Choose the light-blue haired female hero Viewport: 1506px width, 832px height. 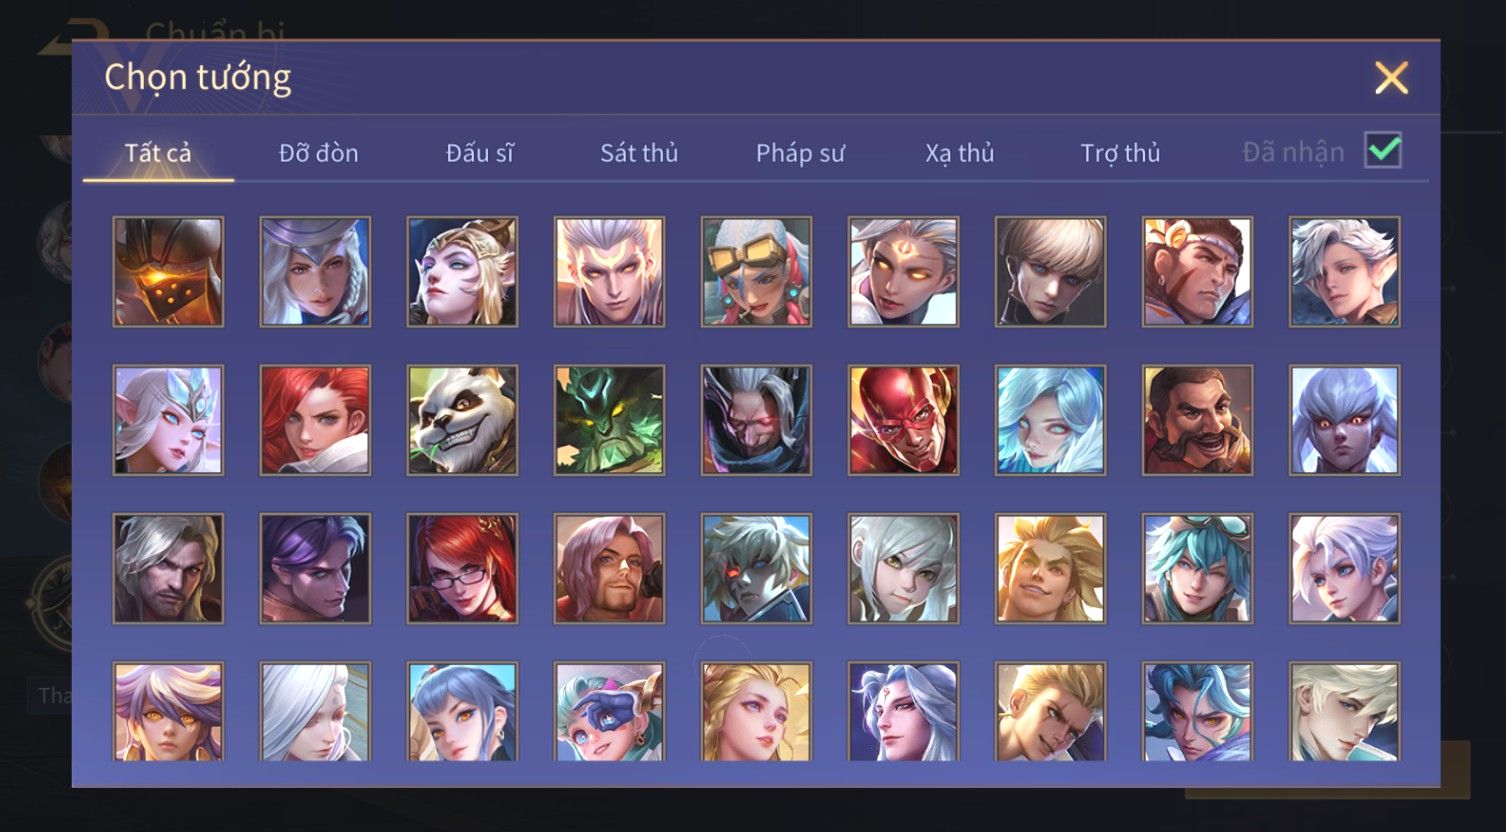pyautogui.click(x=1050, y=420)
